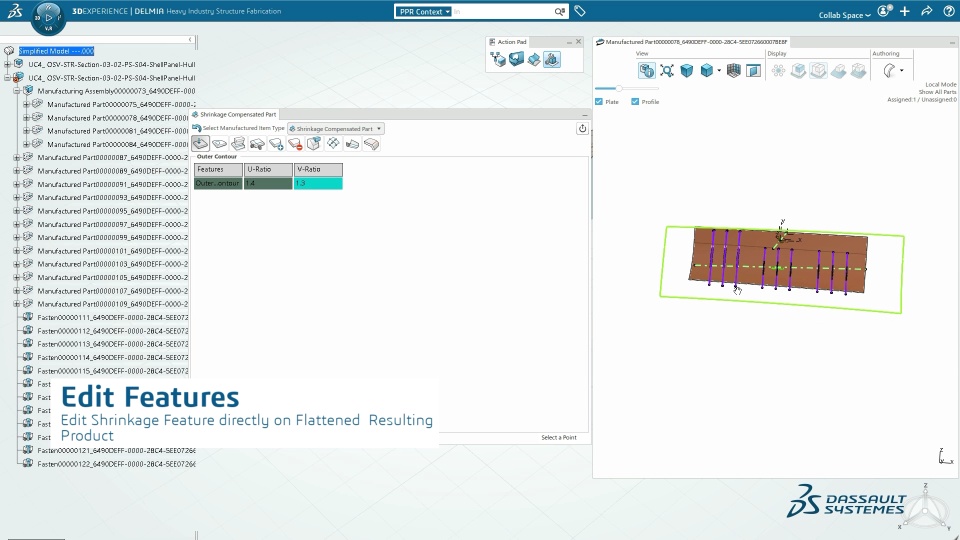Click the part information view icon
The width and height of the screenshot is (960, 540).
[x=647, y=70]
